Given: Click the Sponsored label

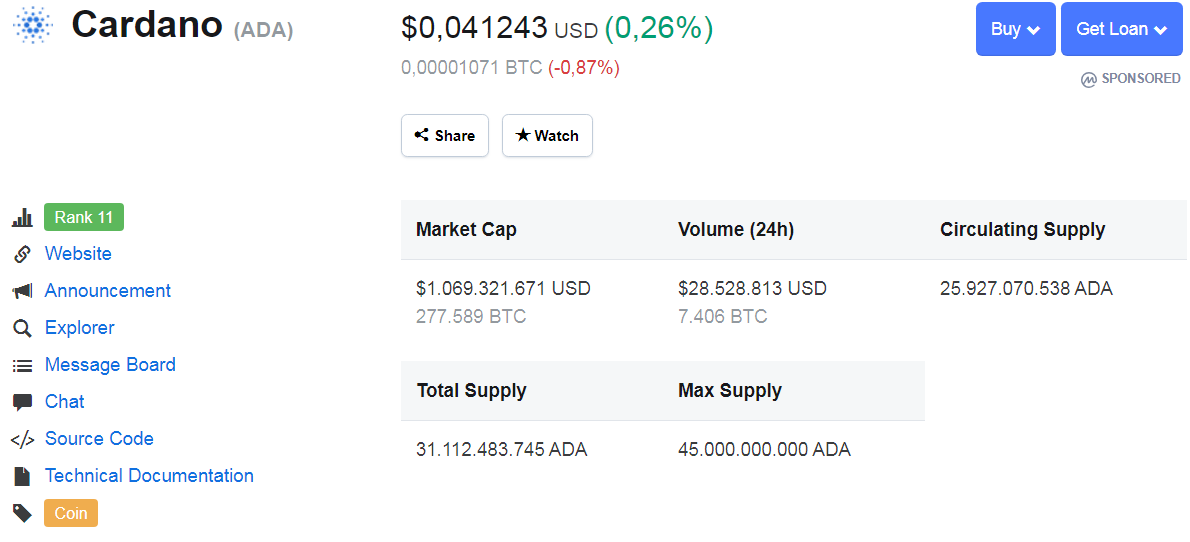Looking at the screenshot, I should pos(1131,79).
